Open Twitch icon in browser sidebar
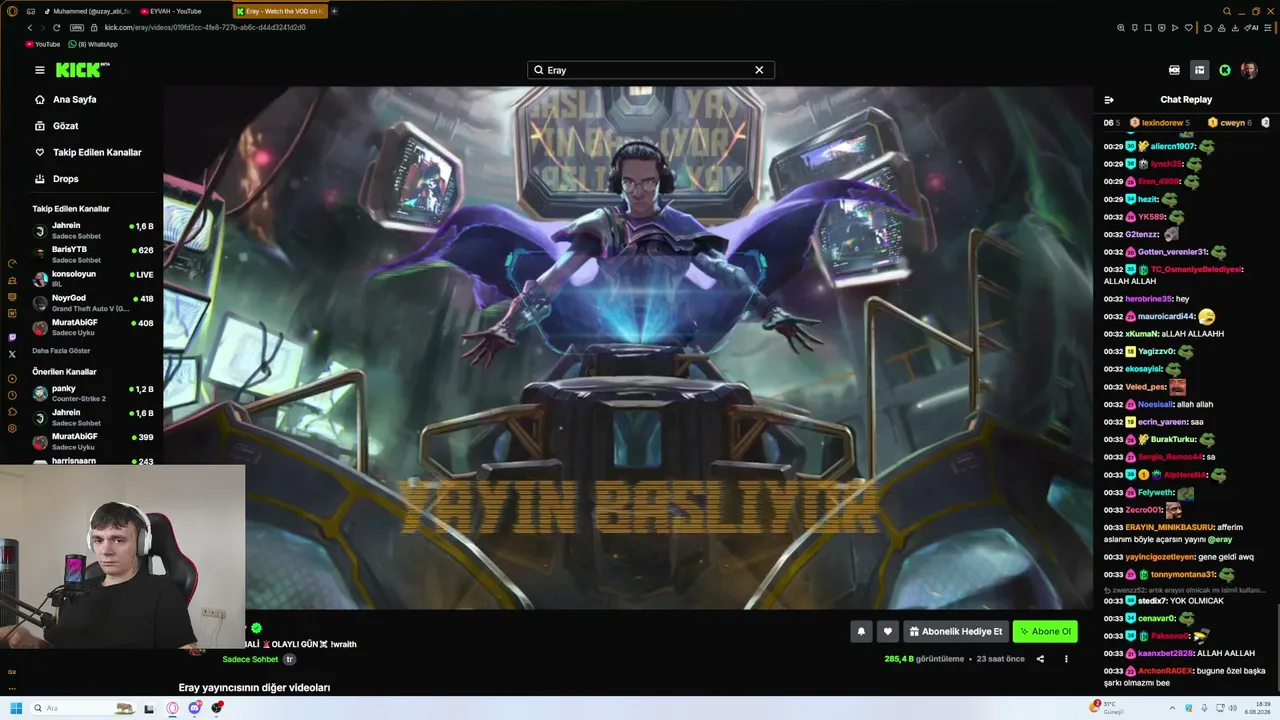1280x720 pixels. [12, 337]
